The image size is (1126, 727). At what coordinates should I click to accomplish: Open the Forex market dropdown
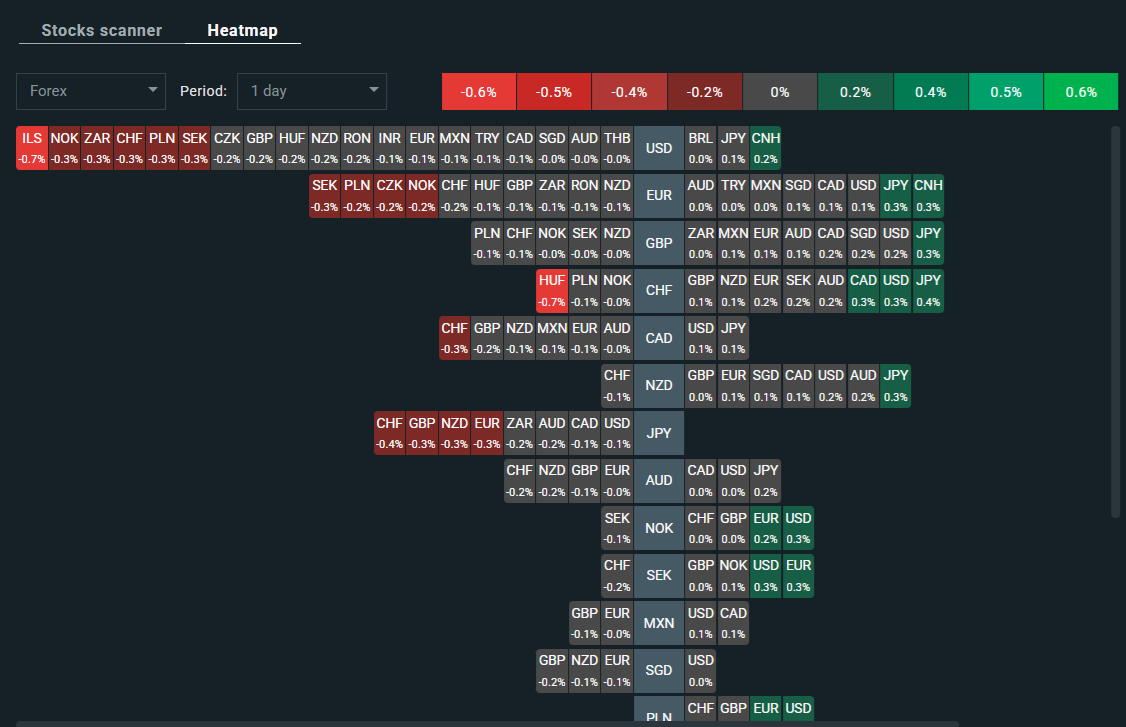(x=91, y=91)
